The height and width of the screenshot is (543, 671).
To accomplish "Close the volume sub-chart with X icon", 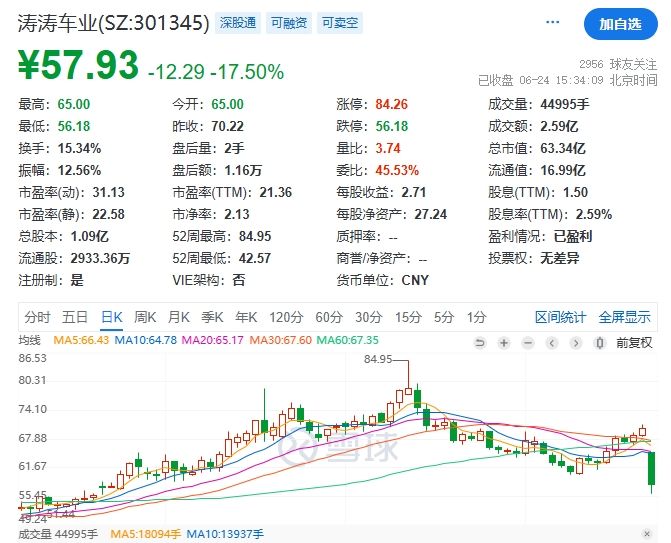I will (647, 534).
